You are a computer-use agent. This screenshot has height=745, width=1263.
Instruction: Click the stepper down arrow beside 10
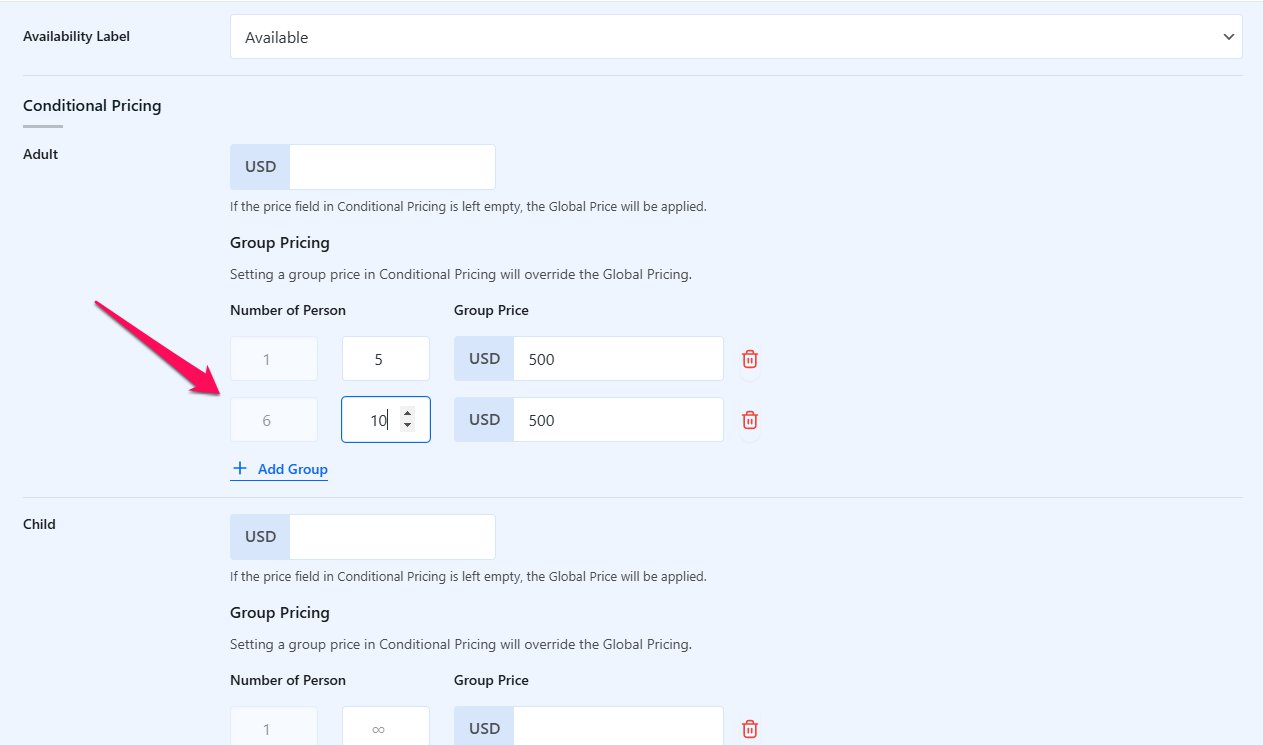pyautogui.click(x=407, y=426)
